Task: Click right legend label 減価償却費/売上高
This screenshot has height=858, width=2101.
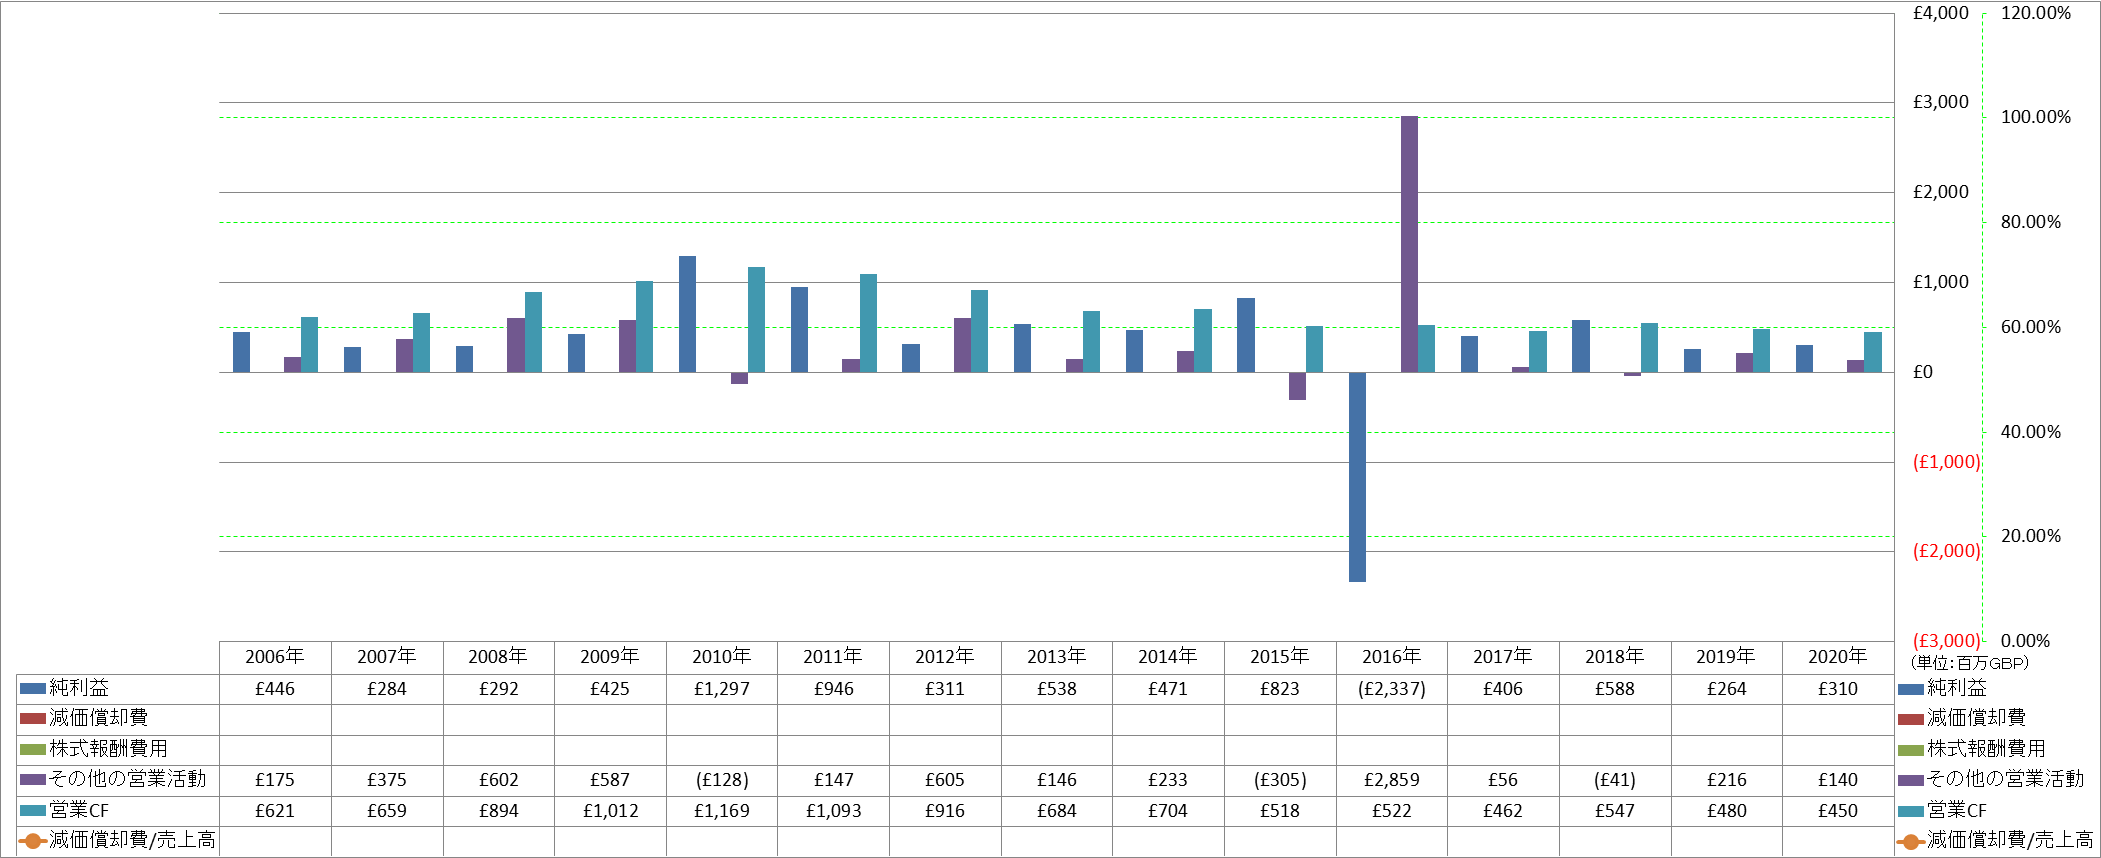Action: pyautogui.click(x=2010, y=840)
